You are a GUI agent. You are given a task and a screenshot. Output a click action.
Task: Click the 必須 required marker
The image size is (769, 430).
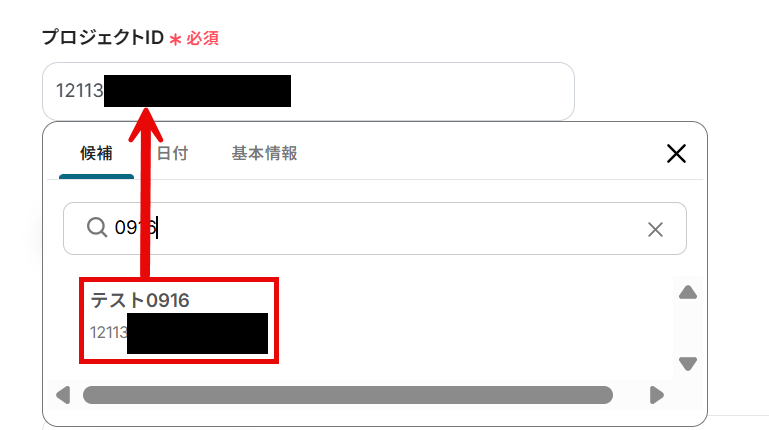tap(202, 38)
